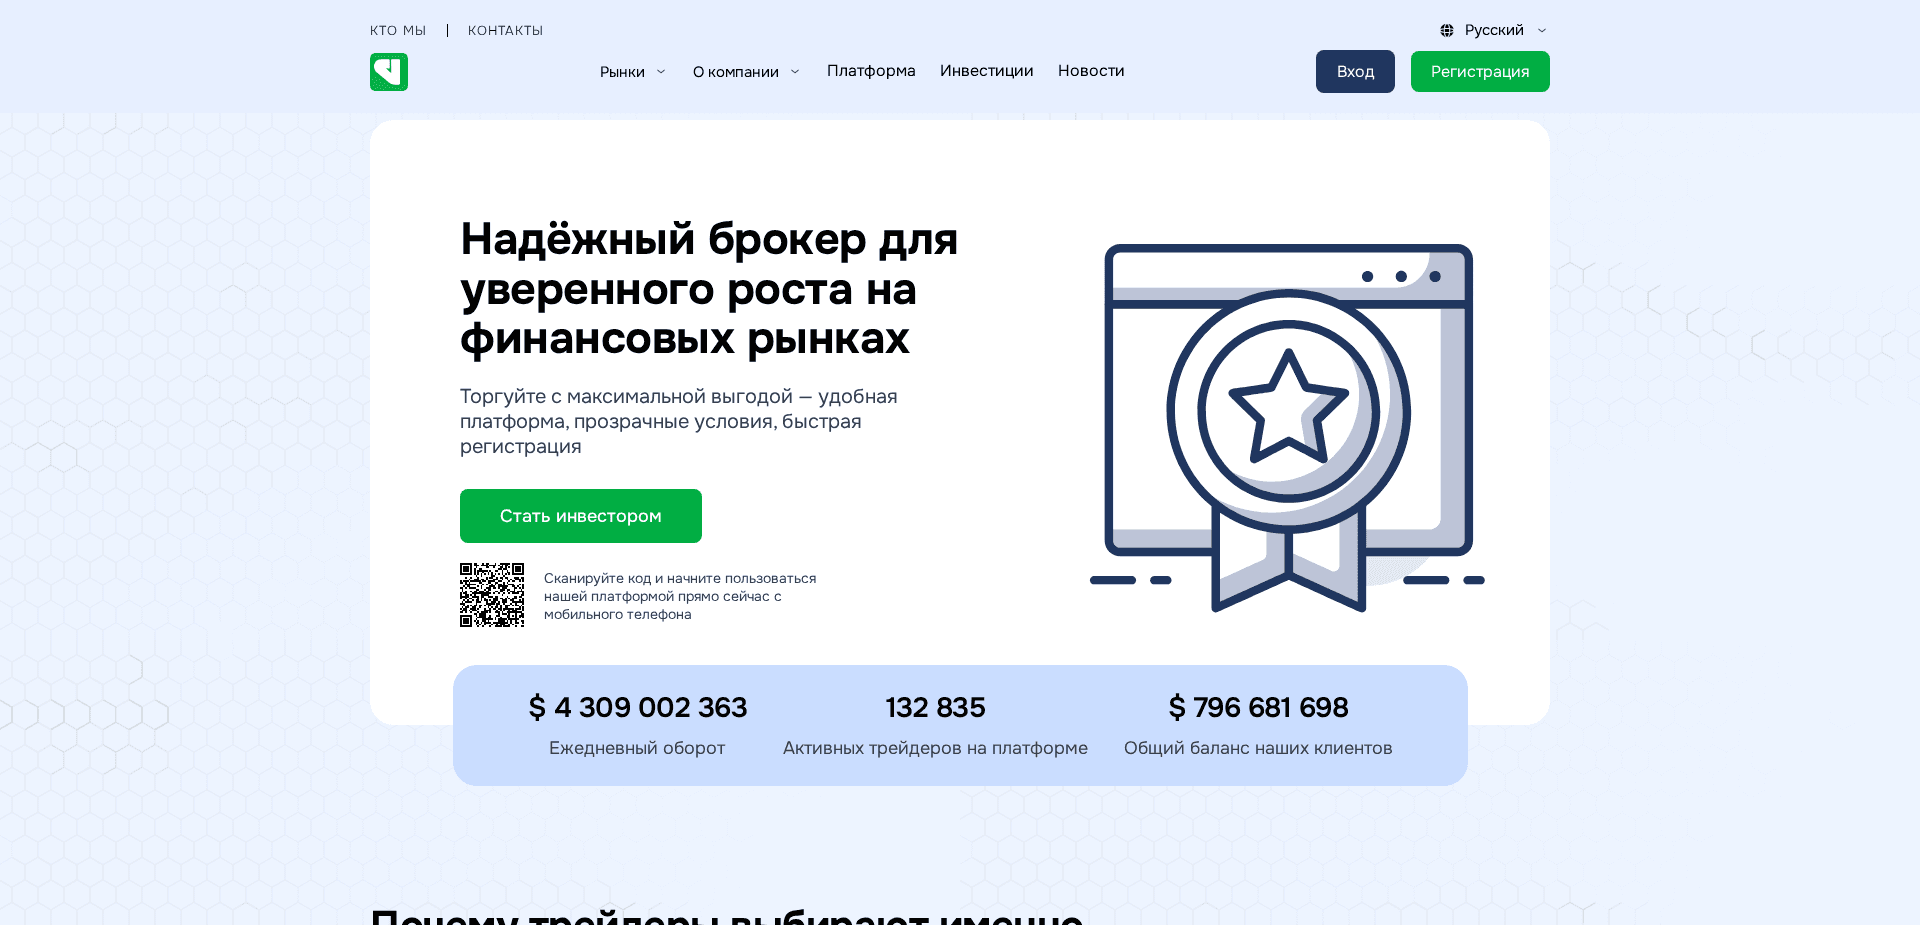Click the active traders 132 835 figure
Image resolution: width=1920 pixels, height=925 pixels.
[935, 707]
